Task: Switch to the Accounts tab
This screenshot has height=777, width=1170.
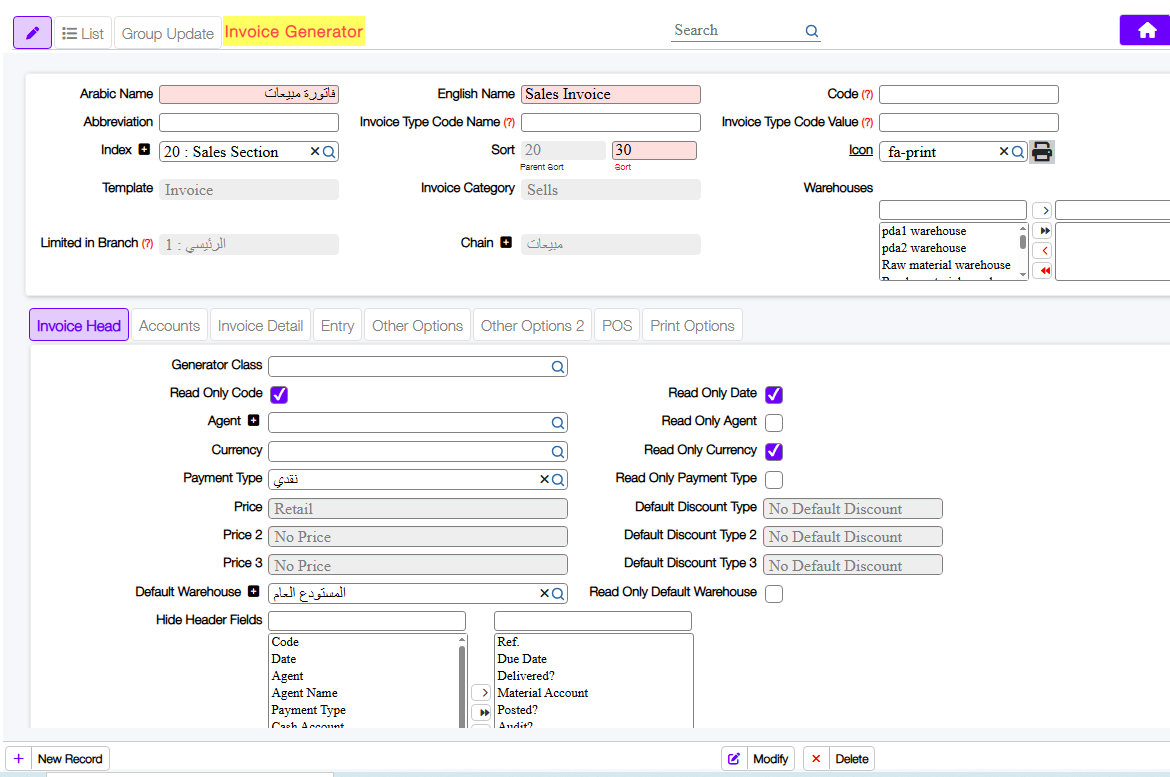Action: 169,325
